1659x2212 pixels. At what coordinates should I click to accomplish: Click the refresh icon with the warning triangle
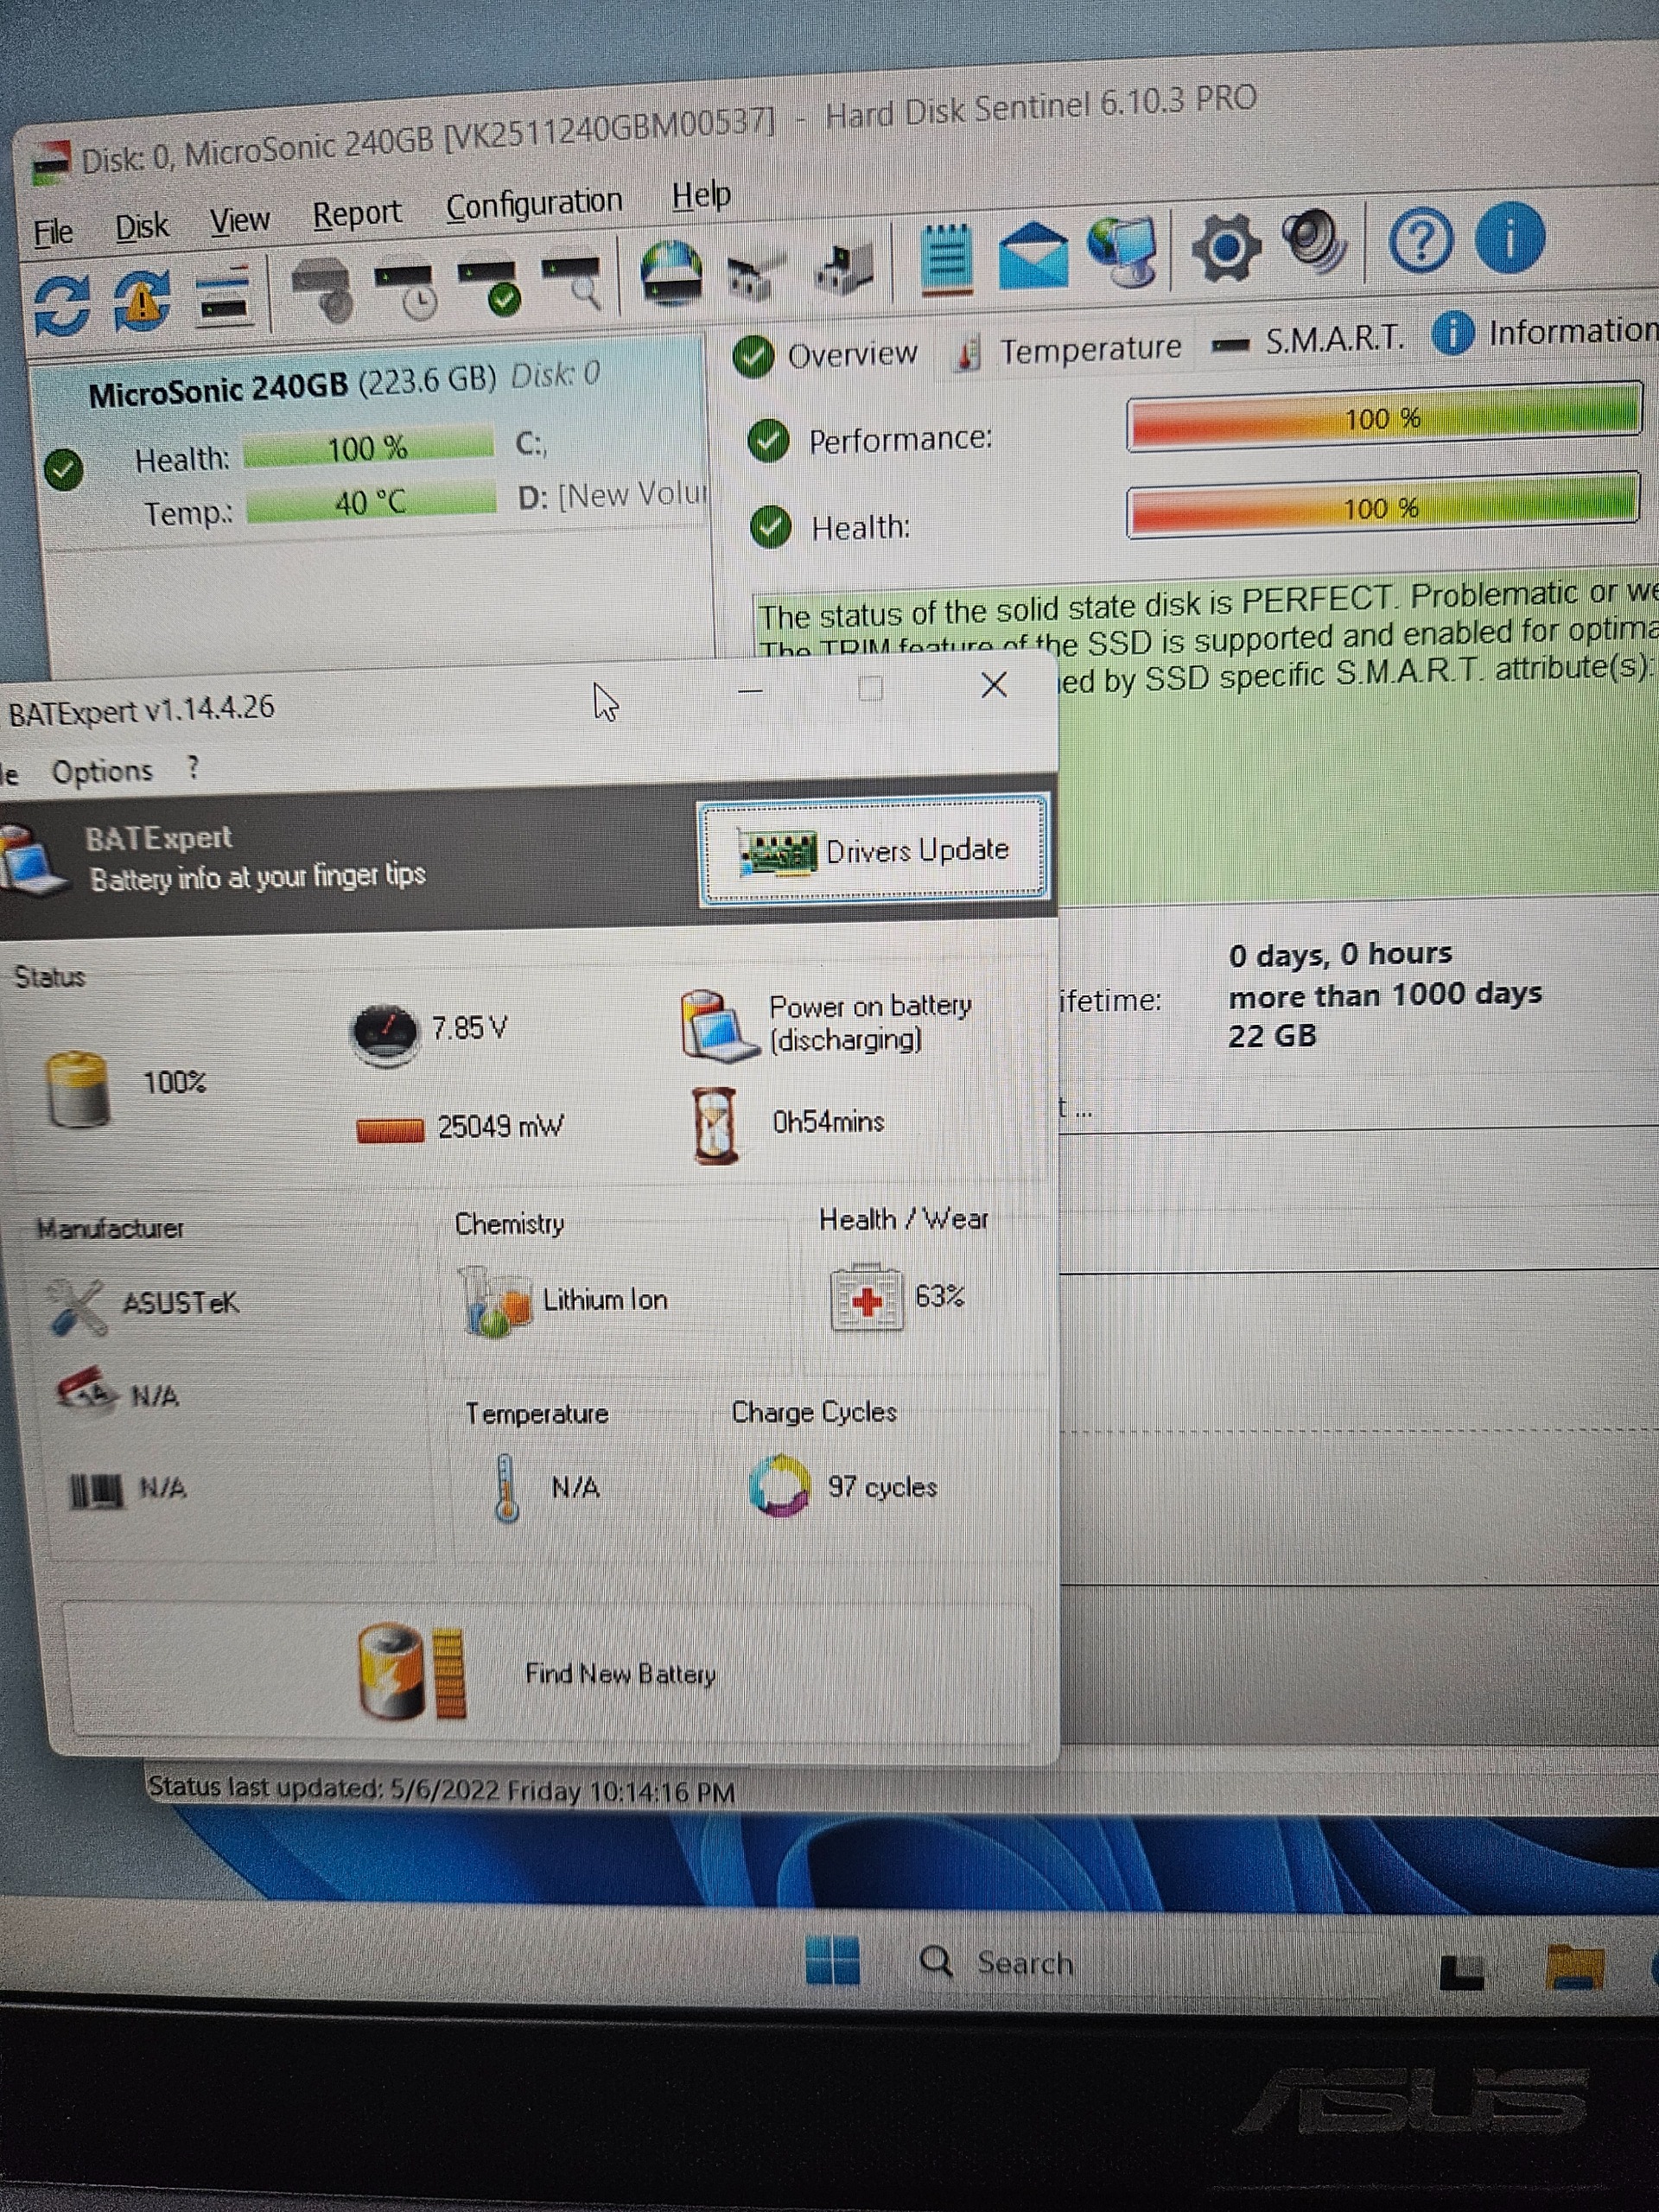[x=141, y=301]
